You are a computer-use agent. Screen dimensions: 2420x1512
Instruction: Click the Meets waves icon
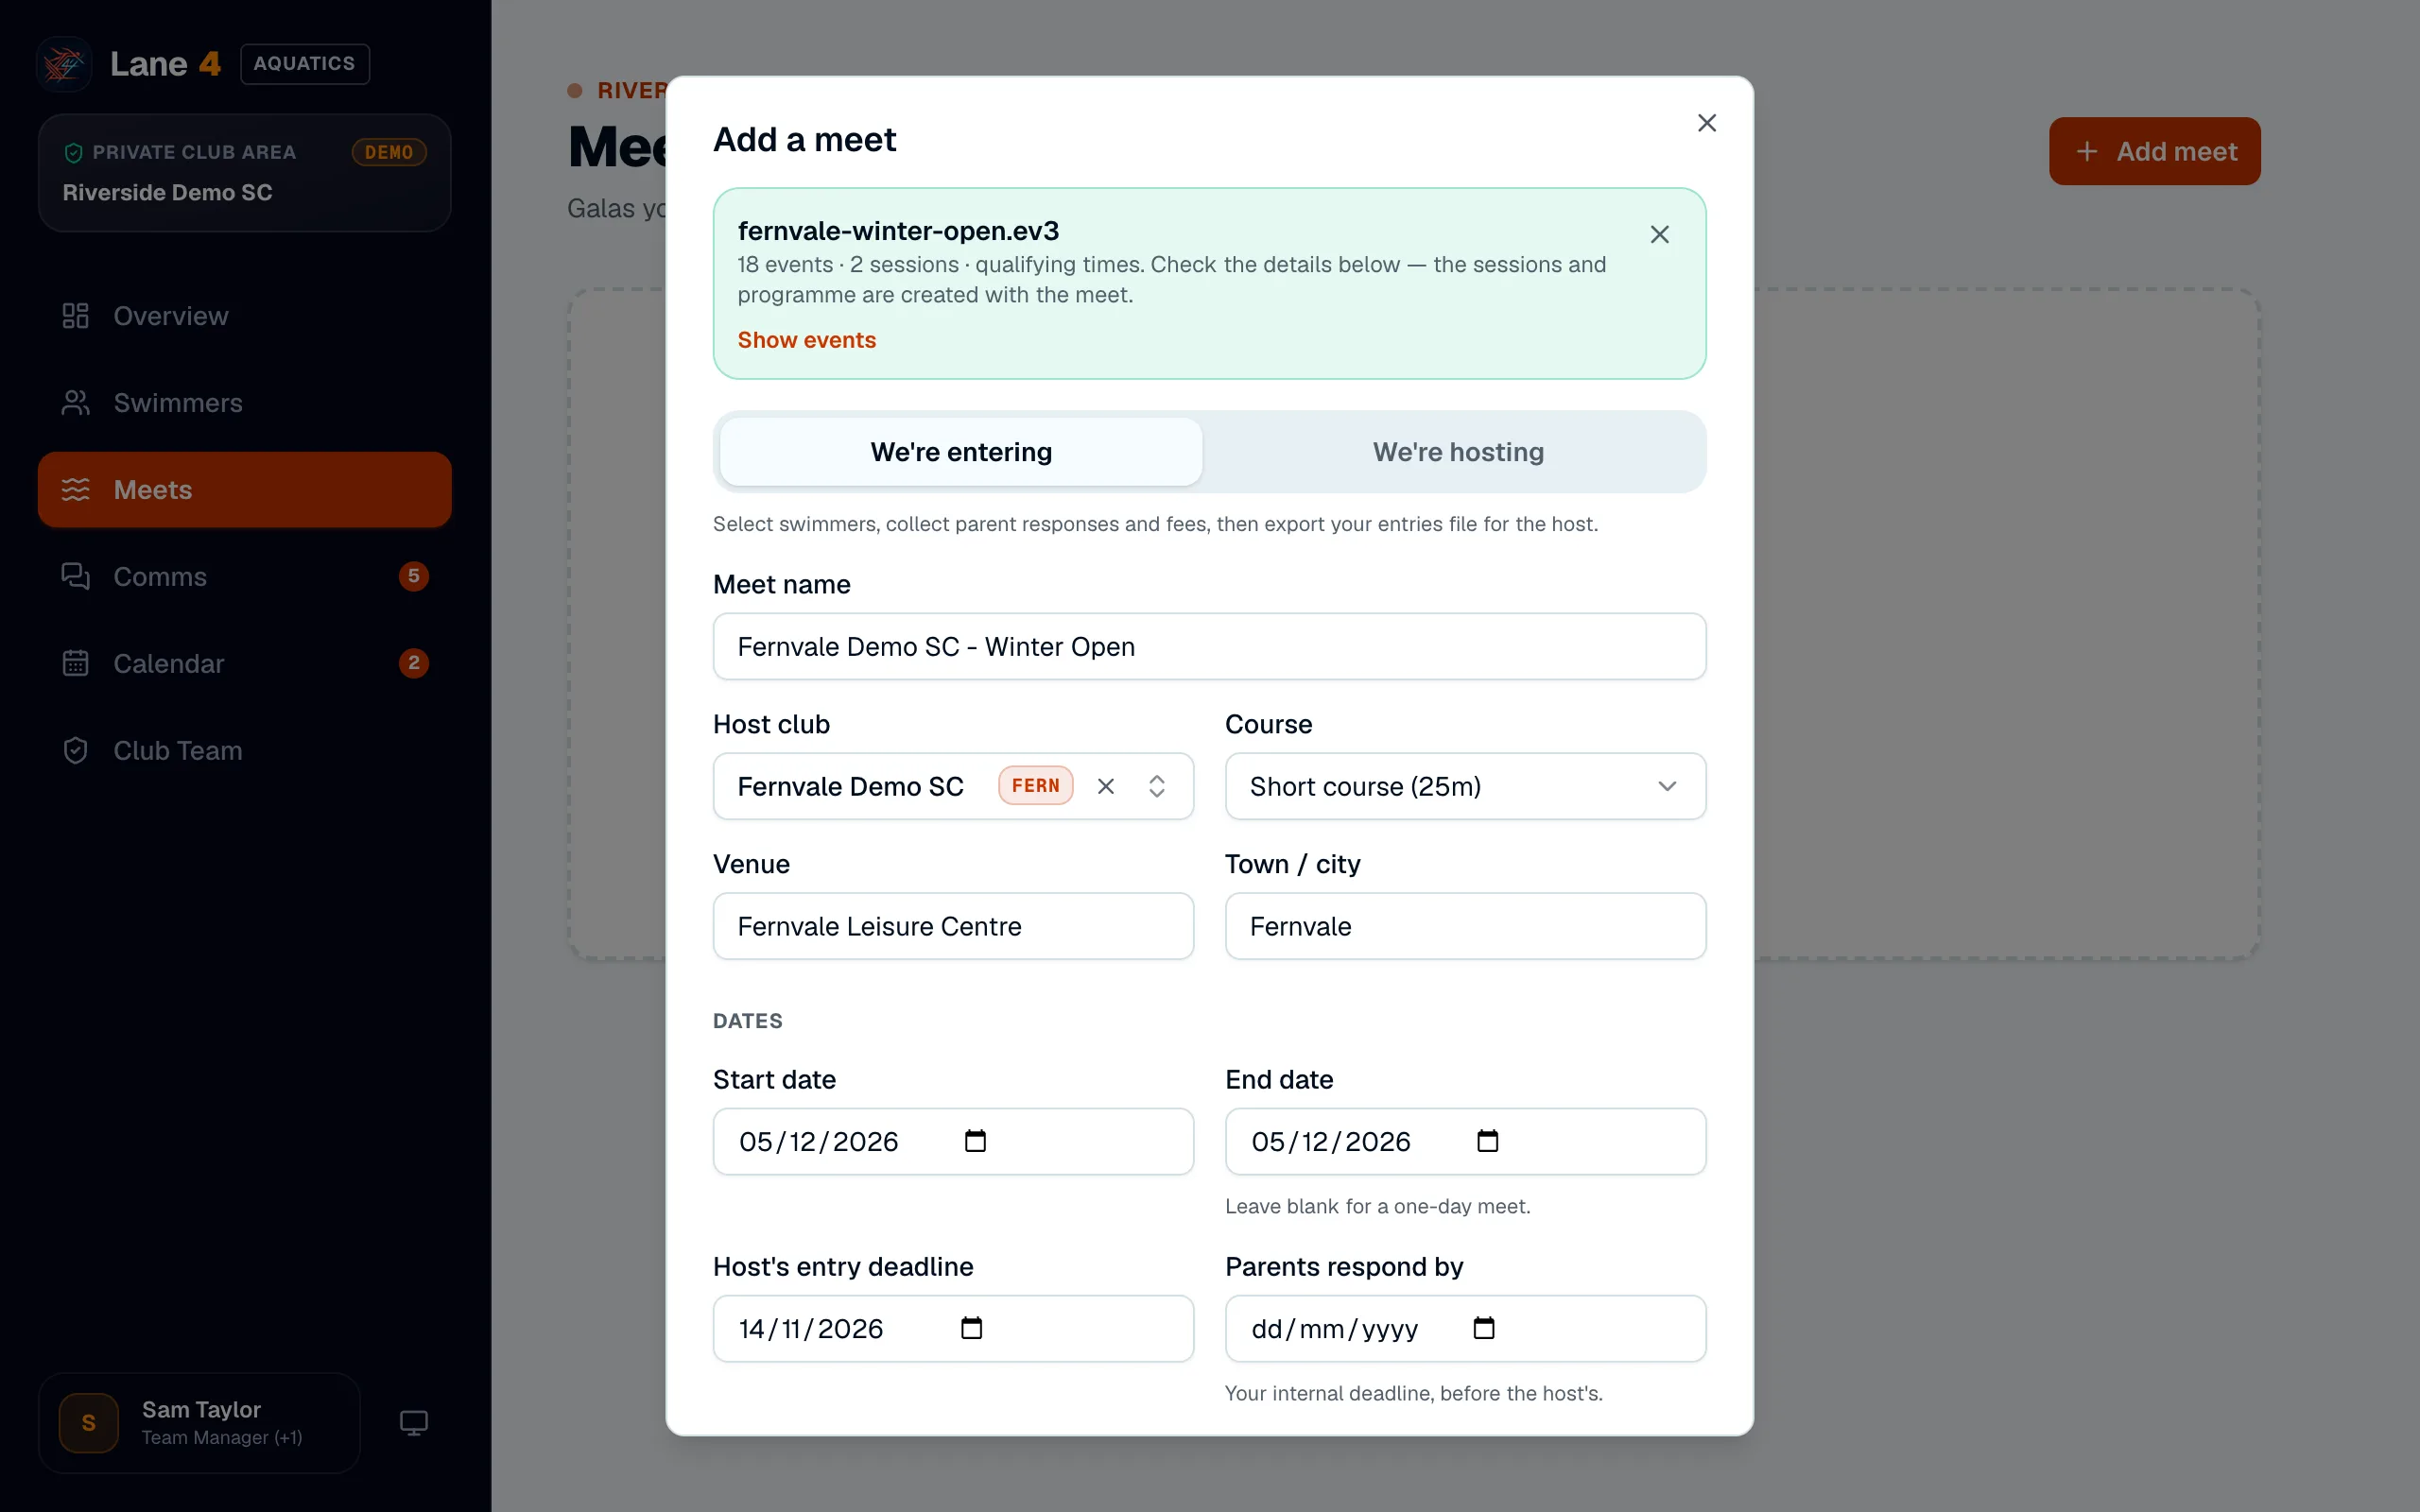pyautogui.click(x=76, y=490)
